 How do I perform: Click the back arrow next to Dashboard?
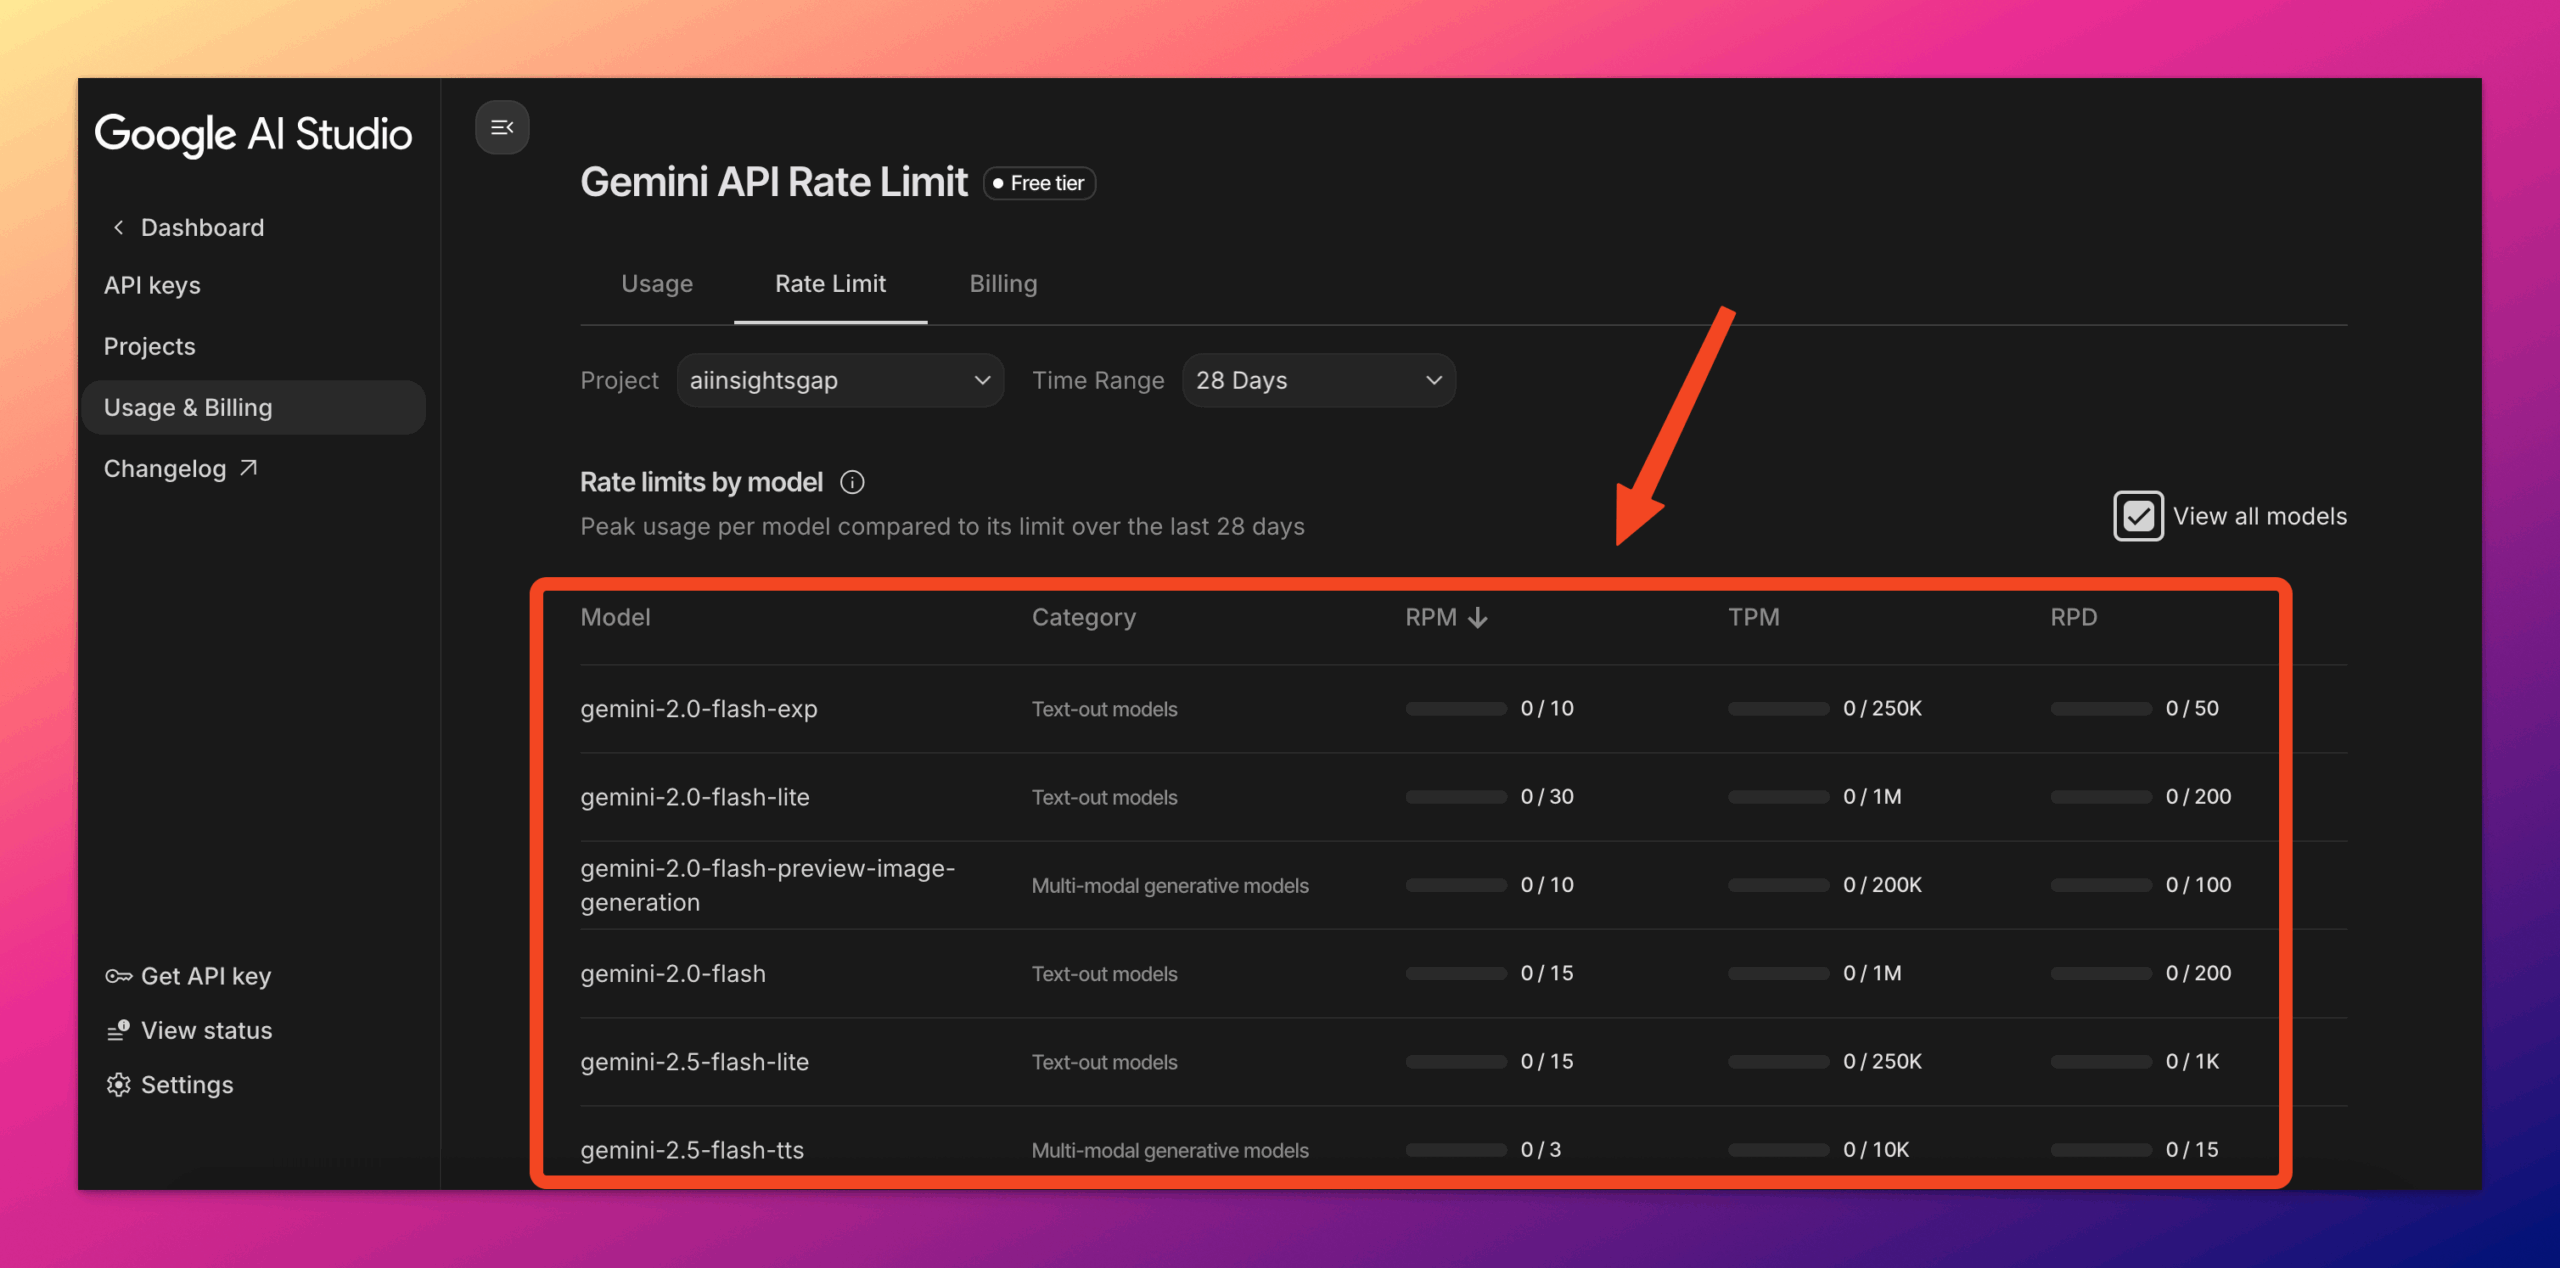pos(117,226)
